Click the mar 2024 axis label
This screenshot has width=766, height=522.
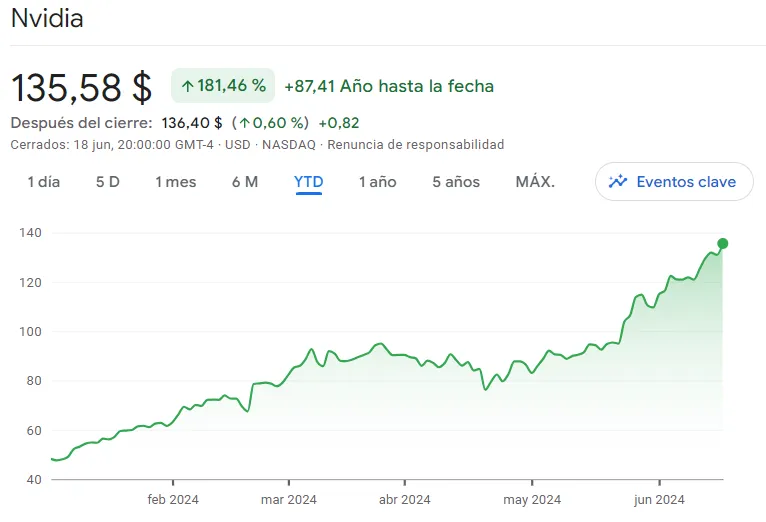(289, 500)
